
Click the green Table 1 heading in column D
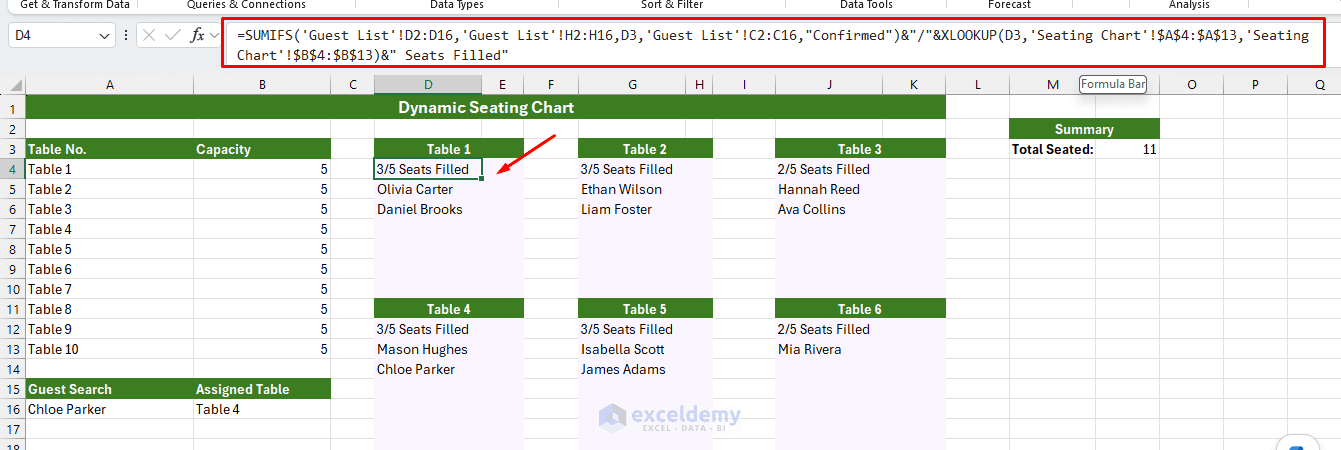click(x=449, y=150)
